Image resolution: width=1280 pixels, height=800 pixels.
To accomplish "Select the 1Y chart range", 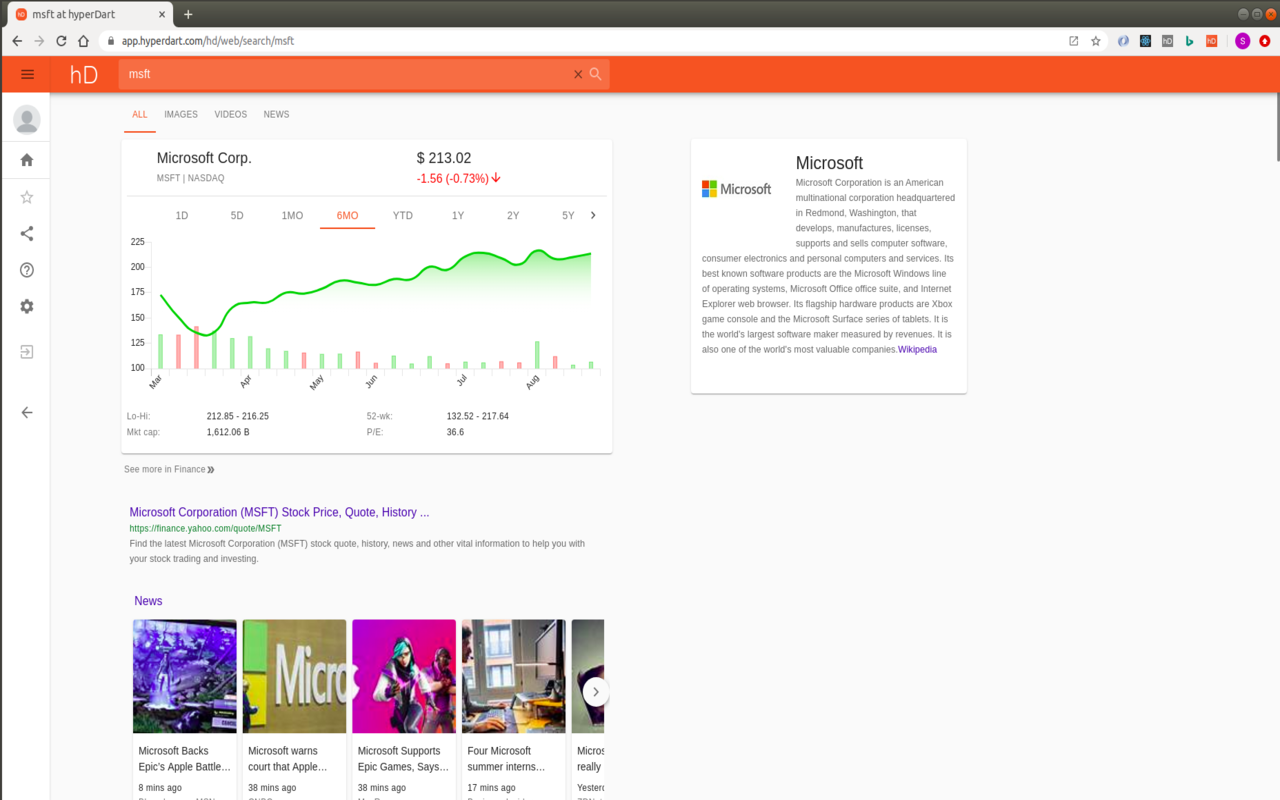I will point(458,216).
